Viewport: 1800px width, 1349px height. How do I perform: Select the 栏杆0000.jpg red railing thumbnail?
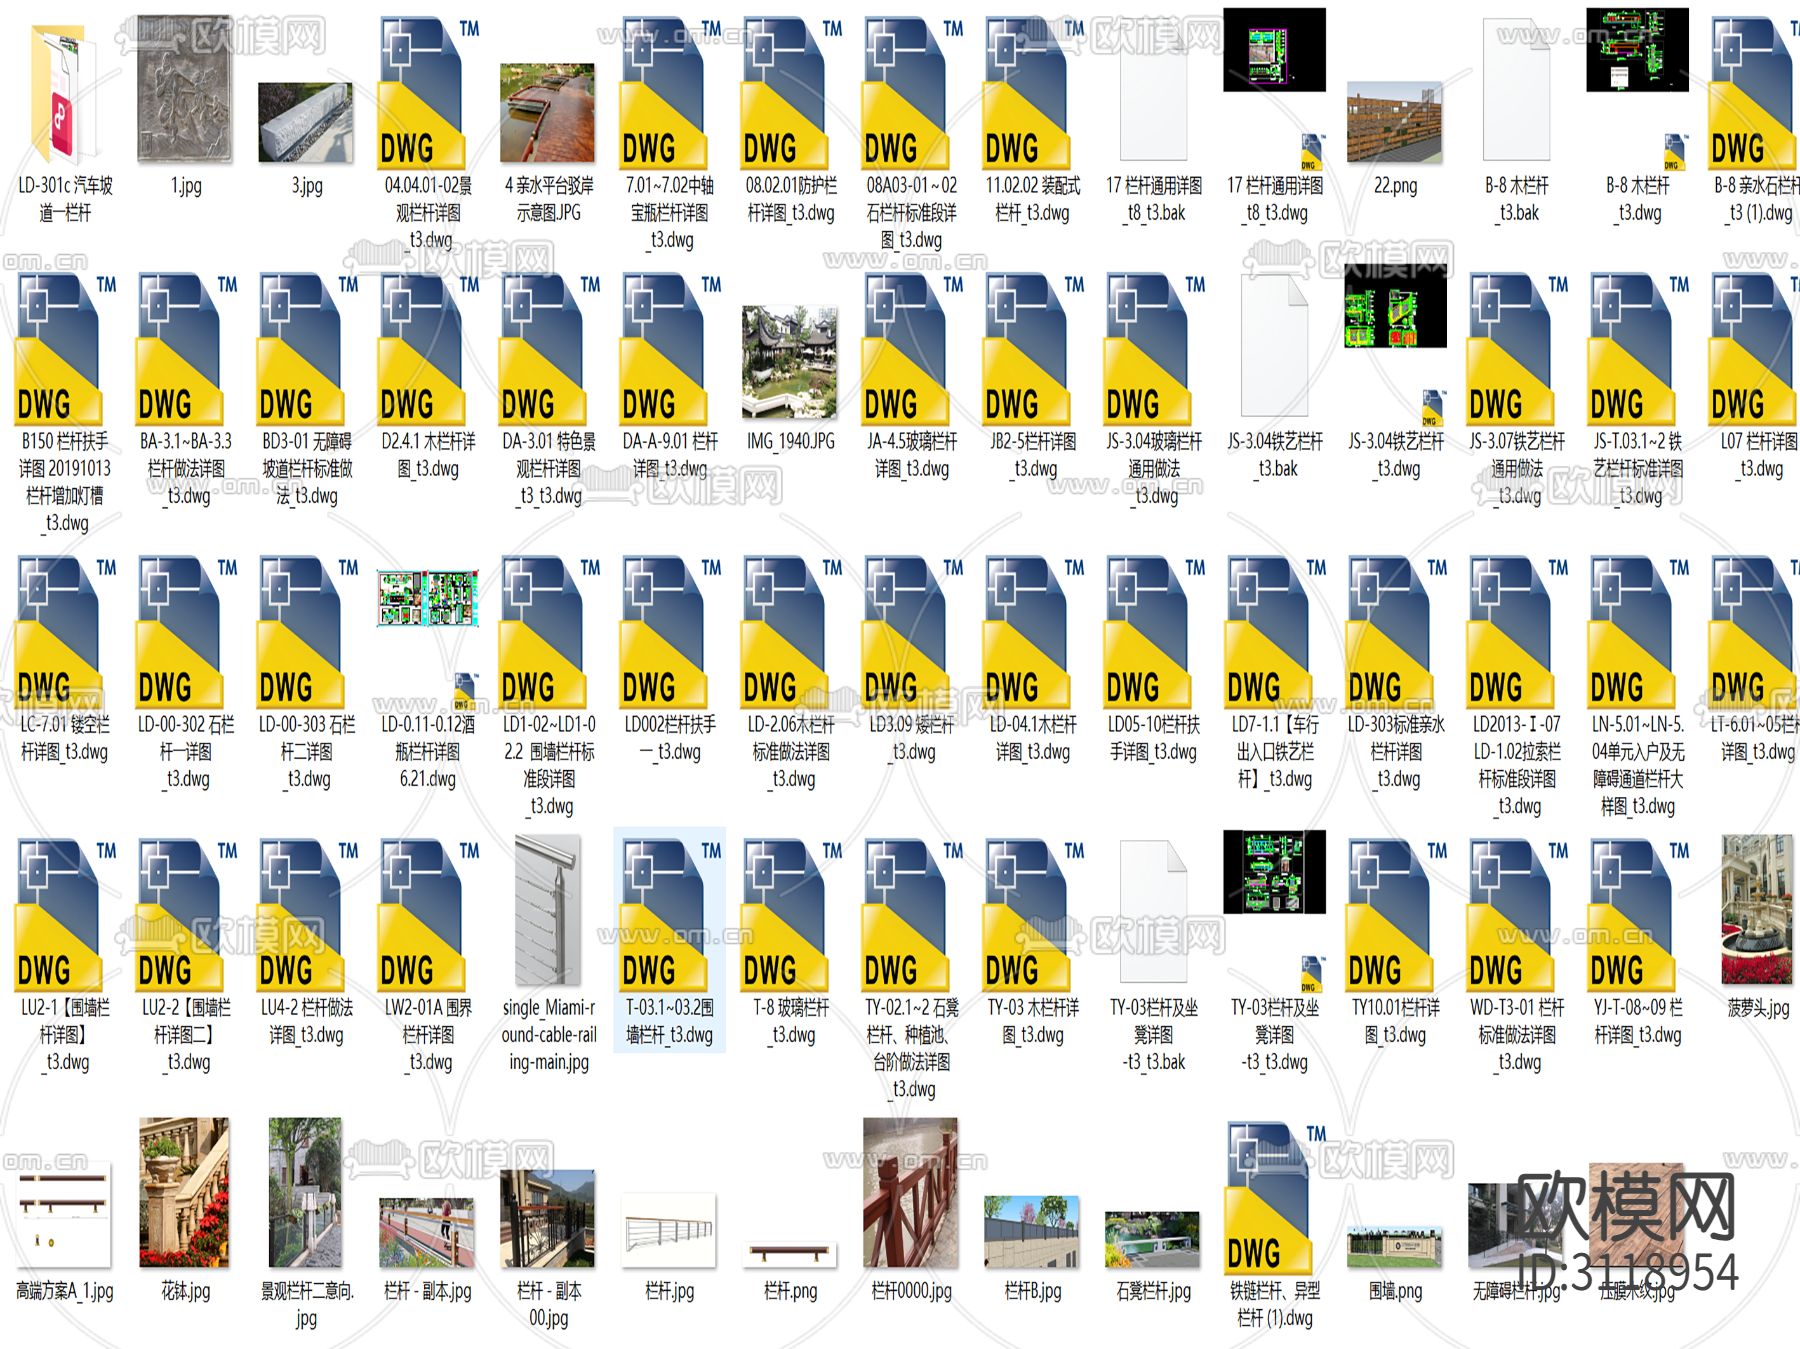point(911,1193)
